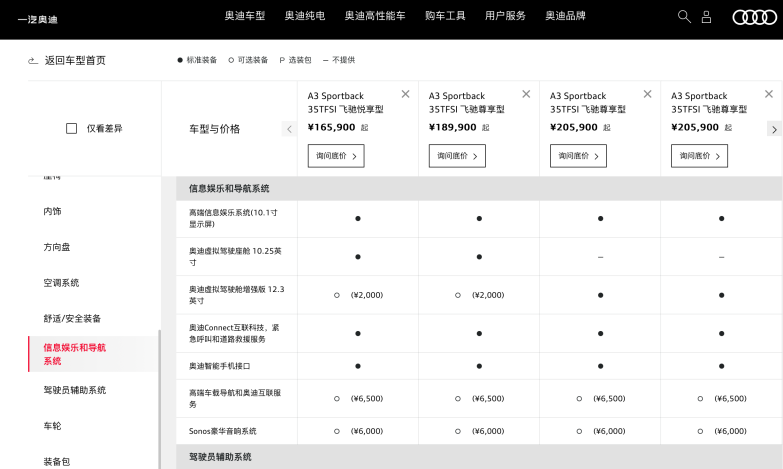Select Sonos ¥6,000 option in third column
Screen dimensions: 783x469
tap(579, 431)
